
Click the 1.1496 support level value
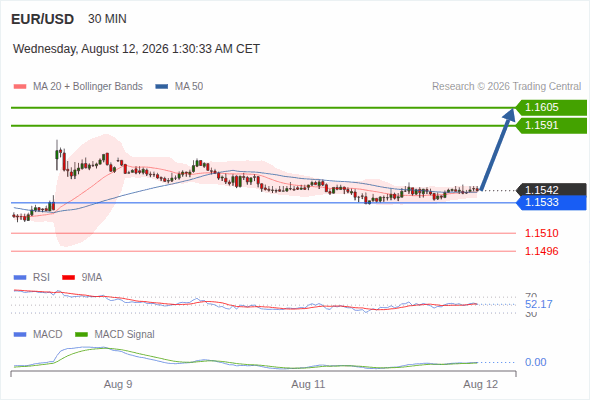(x=541, y=251)
